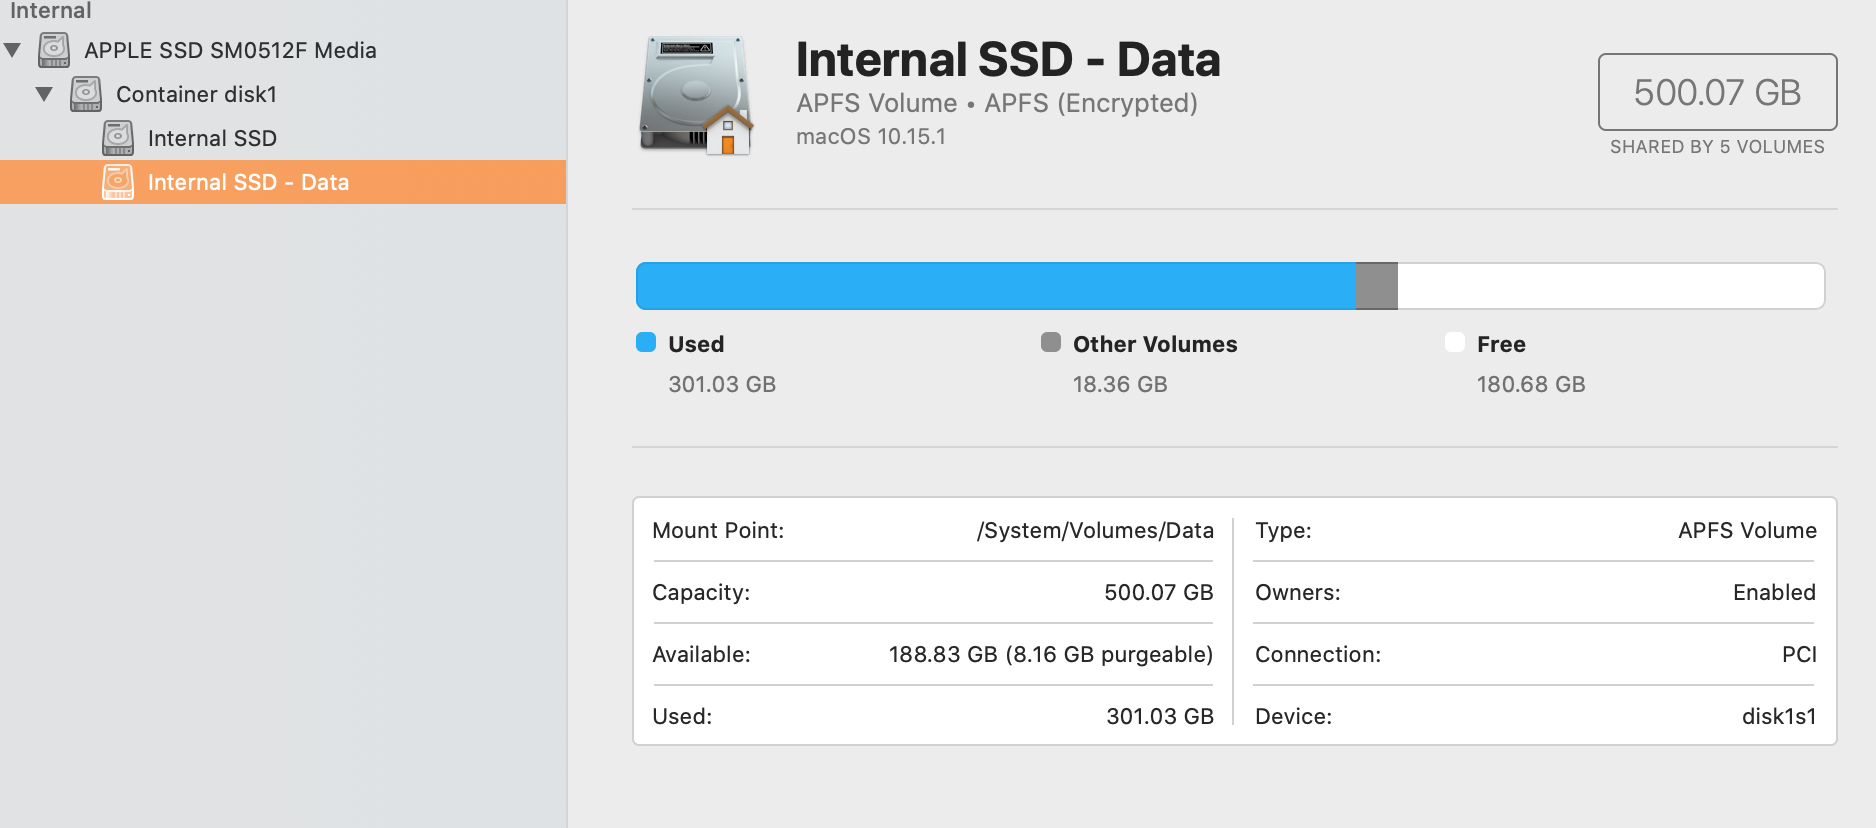Click the Device value disk1s1

tap(1778, 716)
